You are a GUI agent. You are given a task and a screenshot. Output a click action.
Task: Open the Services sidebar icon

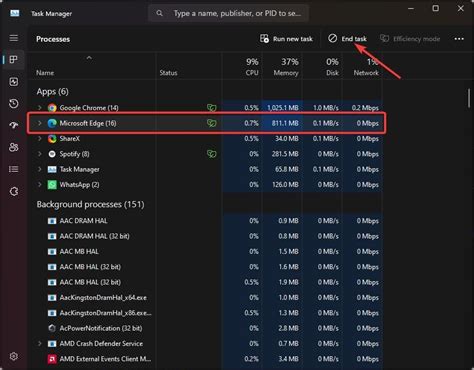click(x=14, y=191)
